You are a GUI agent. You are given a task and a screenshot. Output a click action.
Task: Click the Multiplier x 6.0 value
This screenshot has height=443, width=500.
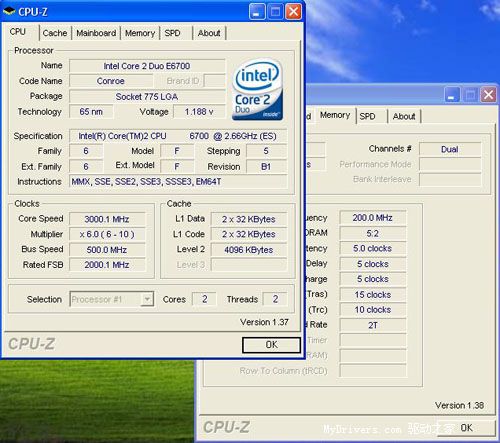pyautogui.click(x=107, y=234)
